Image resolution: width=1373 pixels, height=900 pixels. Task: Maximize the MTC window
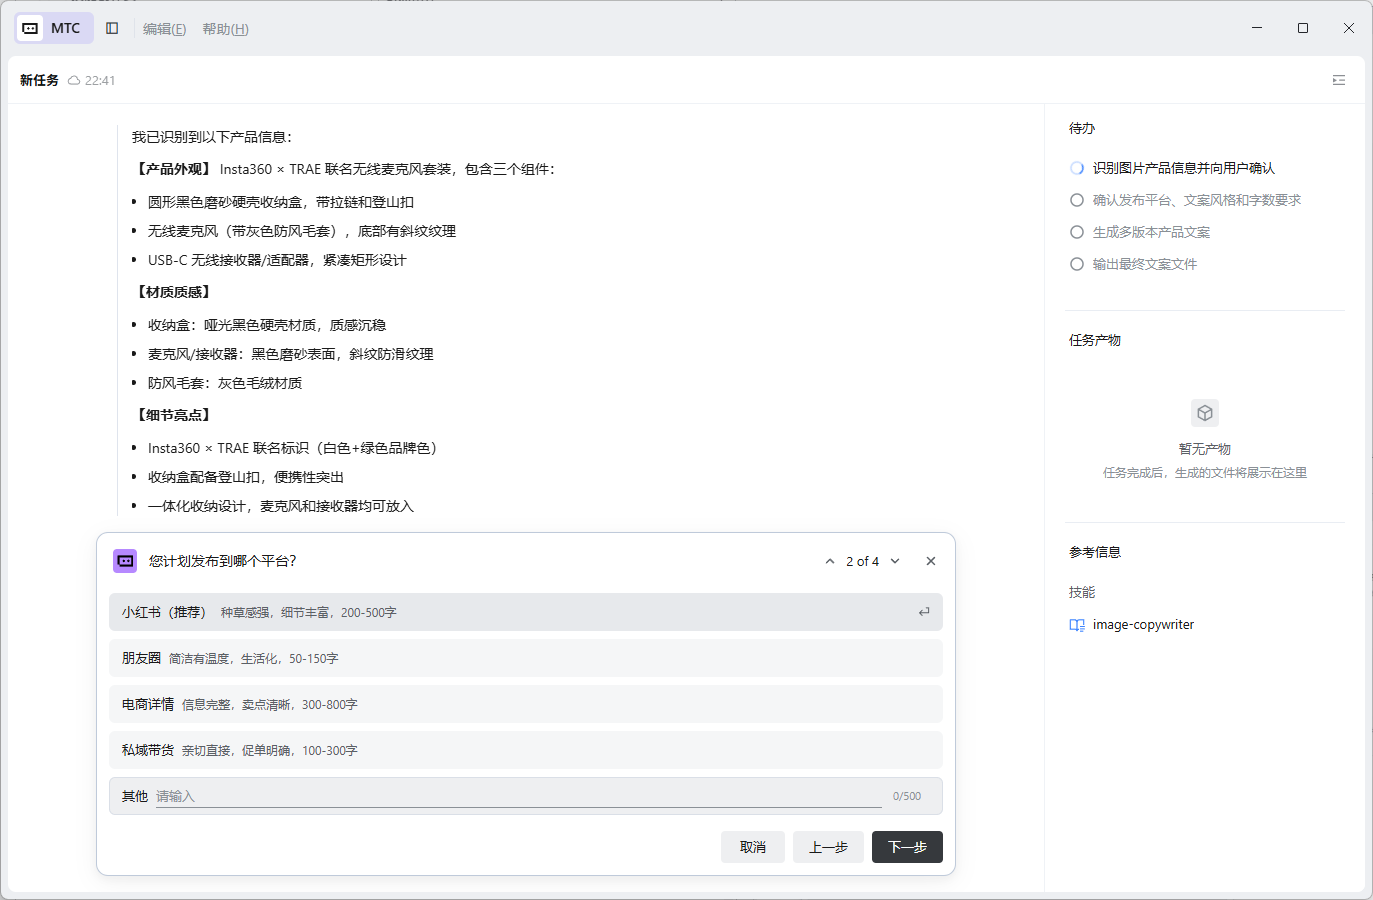1303,28
